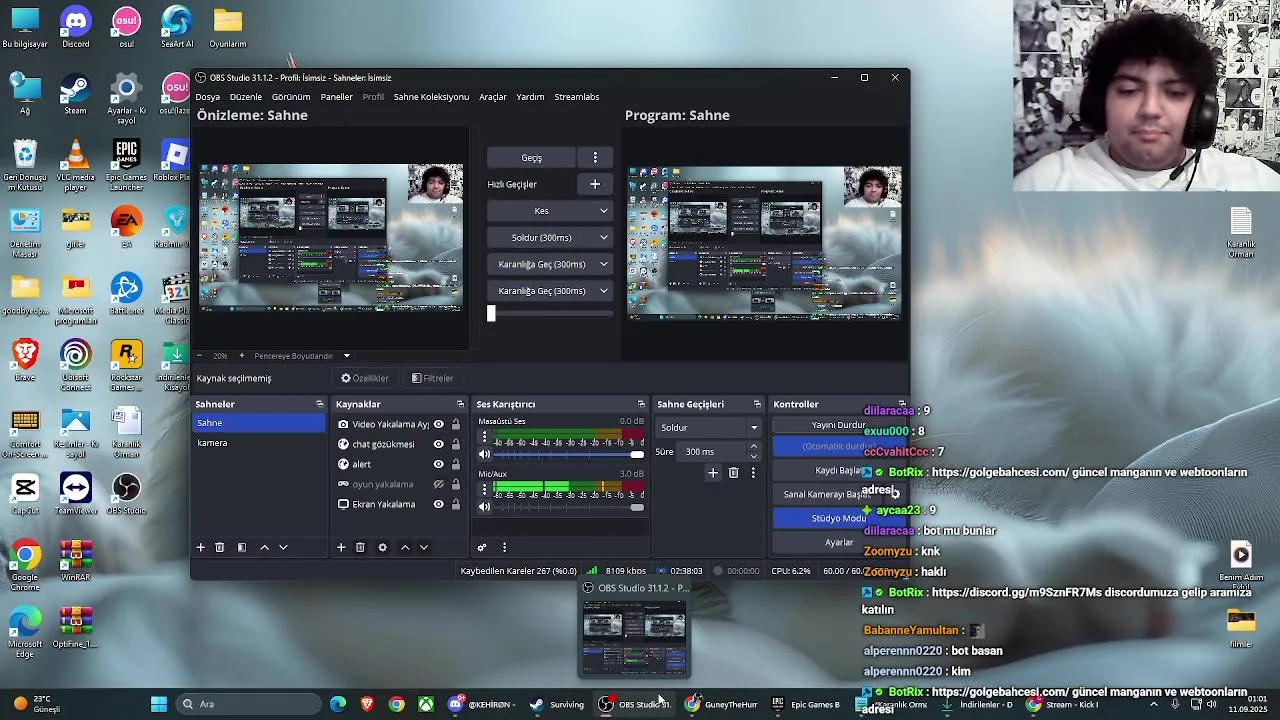Open Özellikler for the selected source
The height and width of the screenshot is (720, 1280).
365,378
